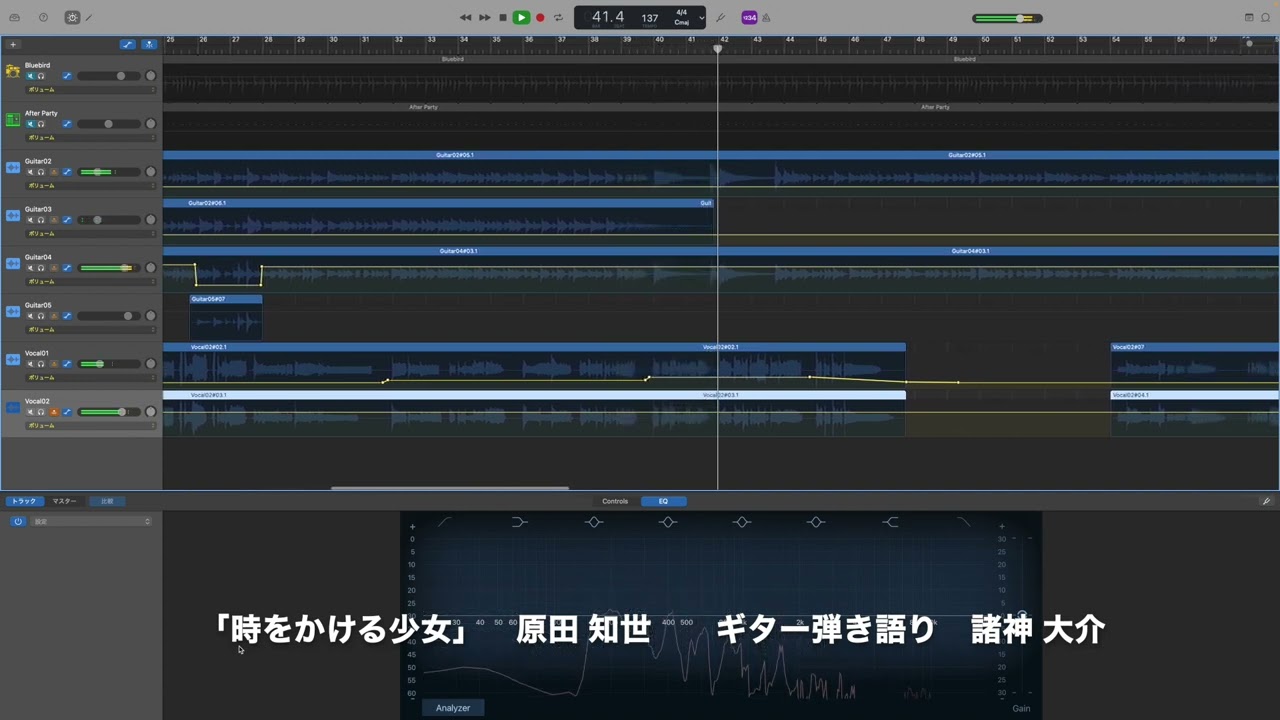Click the Analyzer button
This screenshot has width=1280, height=720.
click(x=453, y=708)
